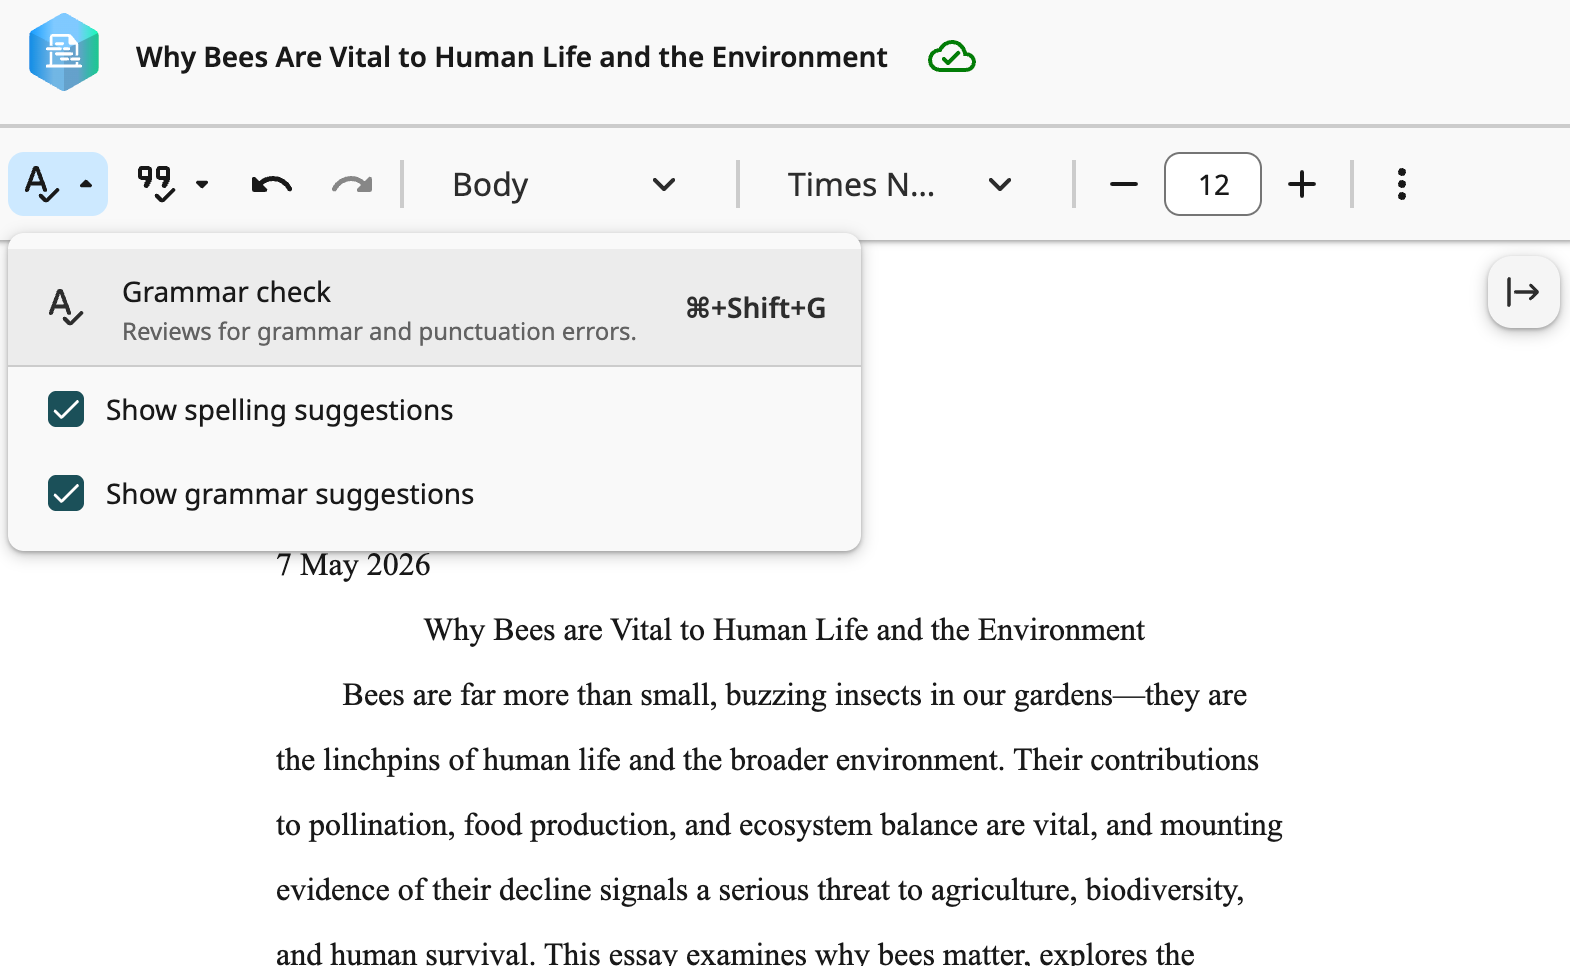Redo the last action
This screenshot has width=1570, height=966.
[352, 184]
